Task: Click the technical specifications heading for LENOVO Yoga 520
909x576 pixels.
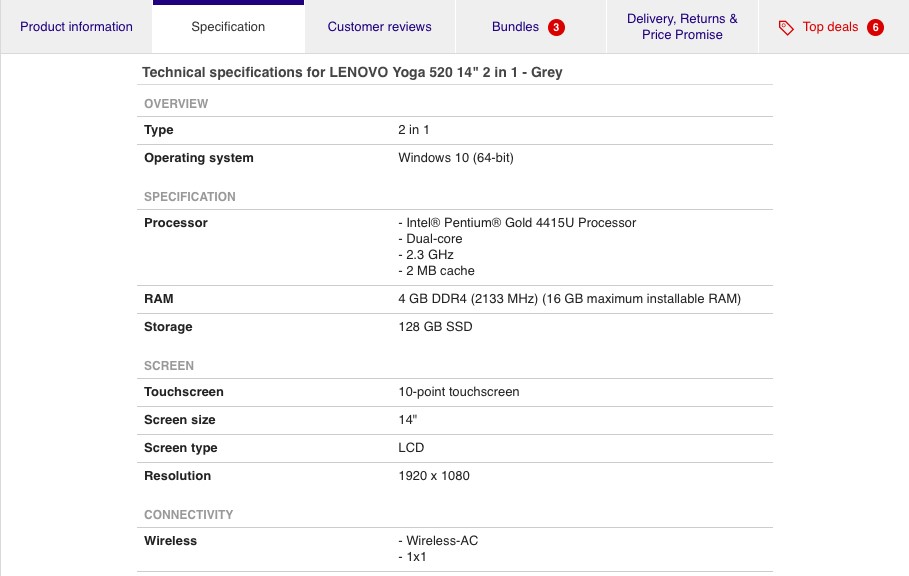Action: (x=352, y=72)
